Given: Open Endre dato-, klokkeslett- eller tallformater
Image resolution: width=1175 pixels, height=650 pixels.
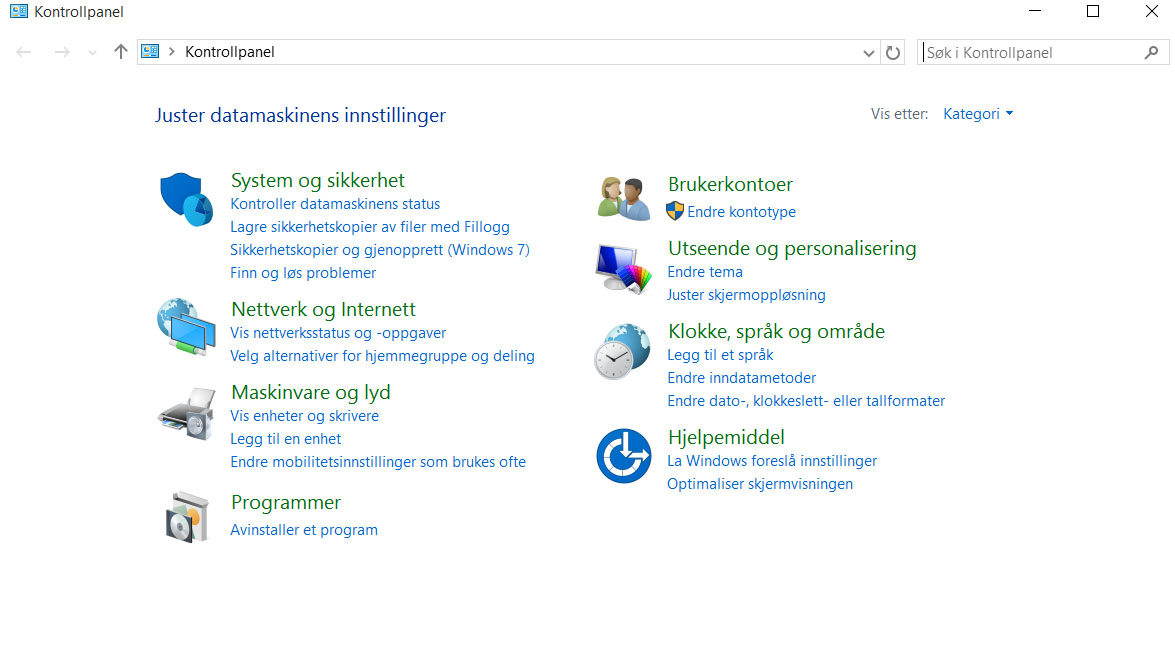Looking at the screenshot, I should tap(806, 401).
